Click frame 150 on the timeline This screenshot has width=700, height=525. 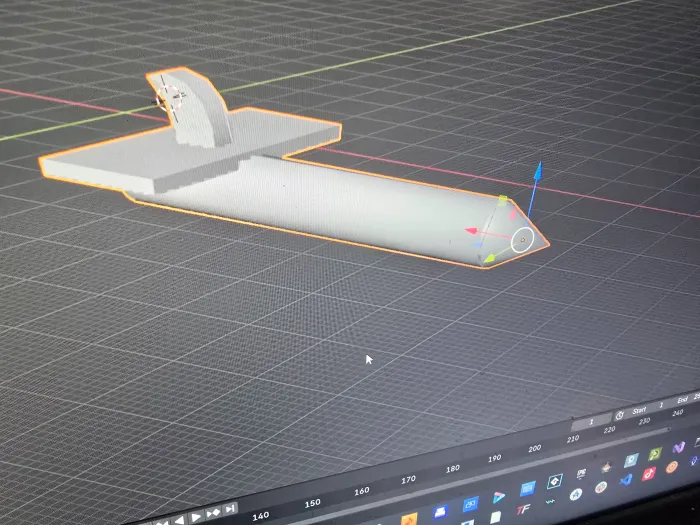[312, 504]
